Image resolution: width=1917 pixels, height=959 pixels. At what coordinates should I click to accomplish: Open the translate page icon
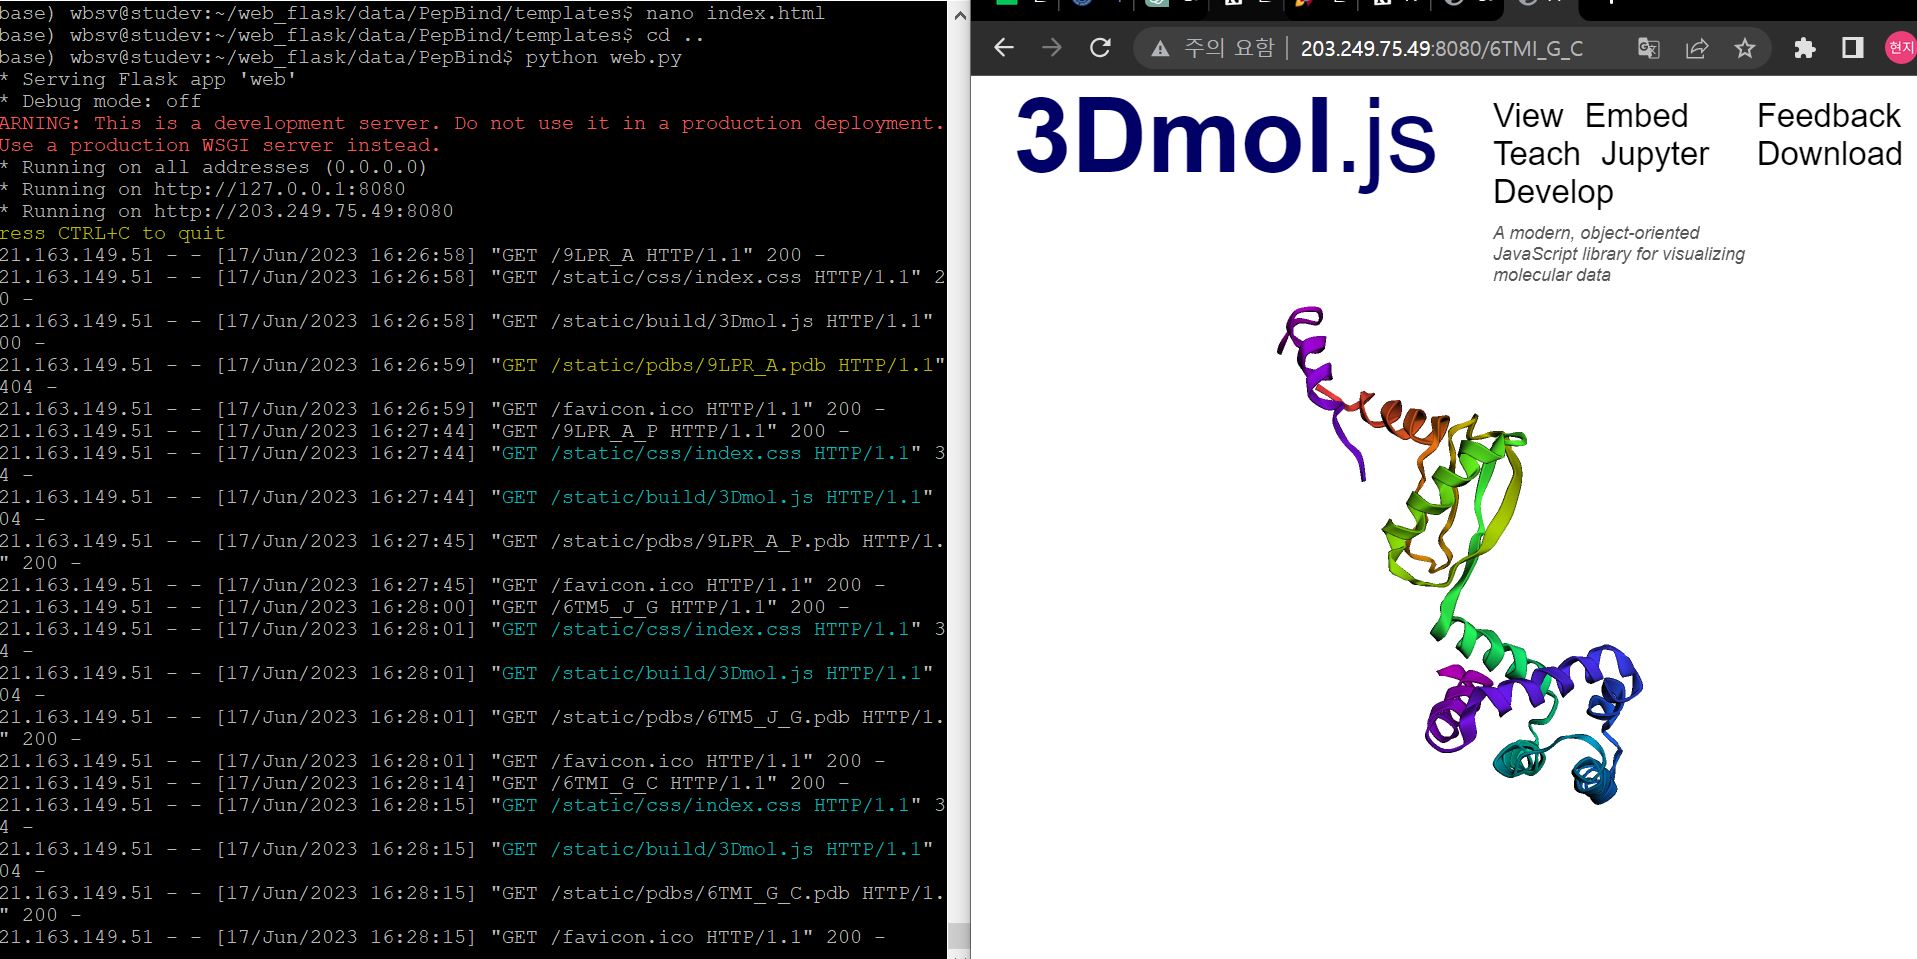[1649, 48]
